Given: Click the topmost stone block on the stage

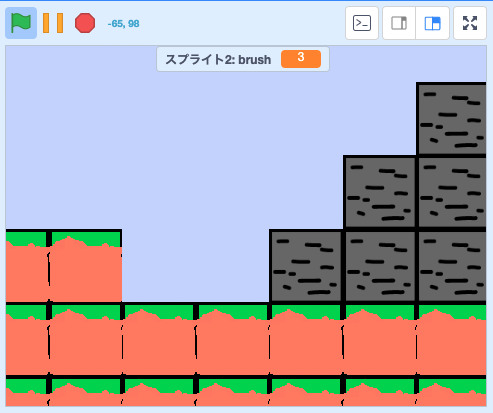Looking at the screenshot, I should (x=451, y=118).
